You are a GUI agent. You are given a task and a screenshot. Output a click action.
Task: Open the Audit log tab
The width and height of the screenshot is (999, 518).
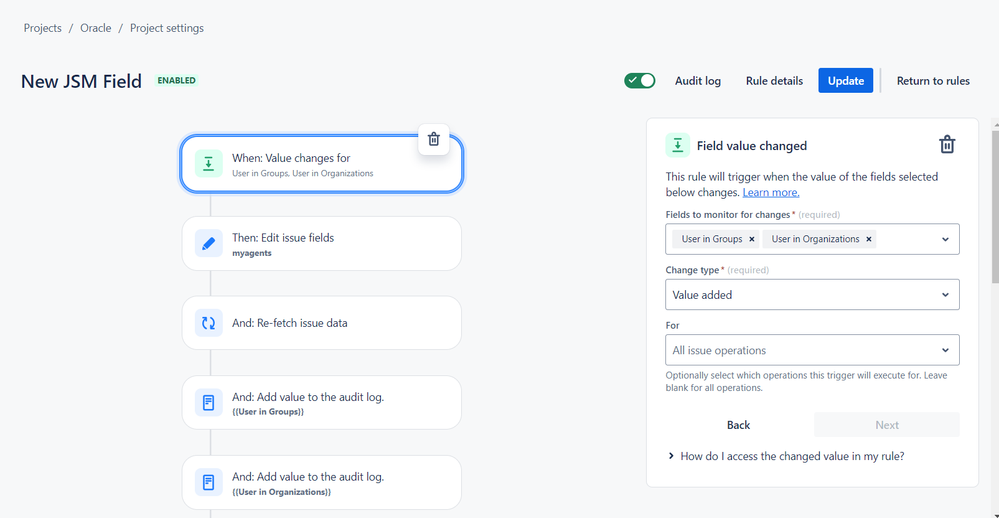pos(698,81)
